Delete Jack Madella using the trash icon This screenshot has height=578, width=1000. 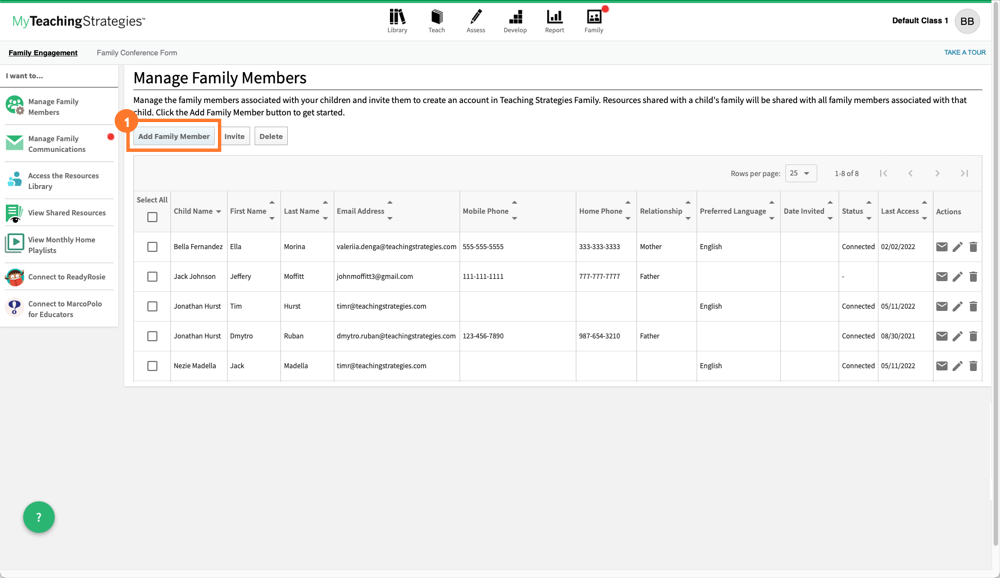973,366
